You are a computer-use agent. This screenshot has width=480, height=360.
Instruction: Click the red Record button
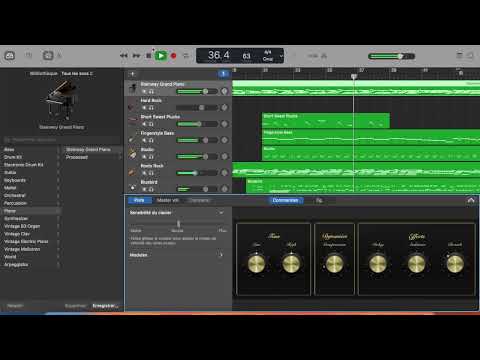pos(173,56)
